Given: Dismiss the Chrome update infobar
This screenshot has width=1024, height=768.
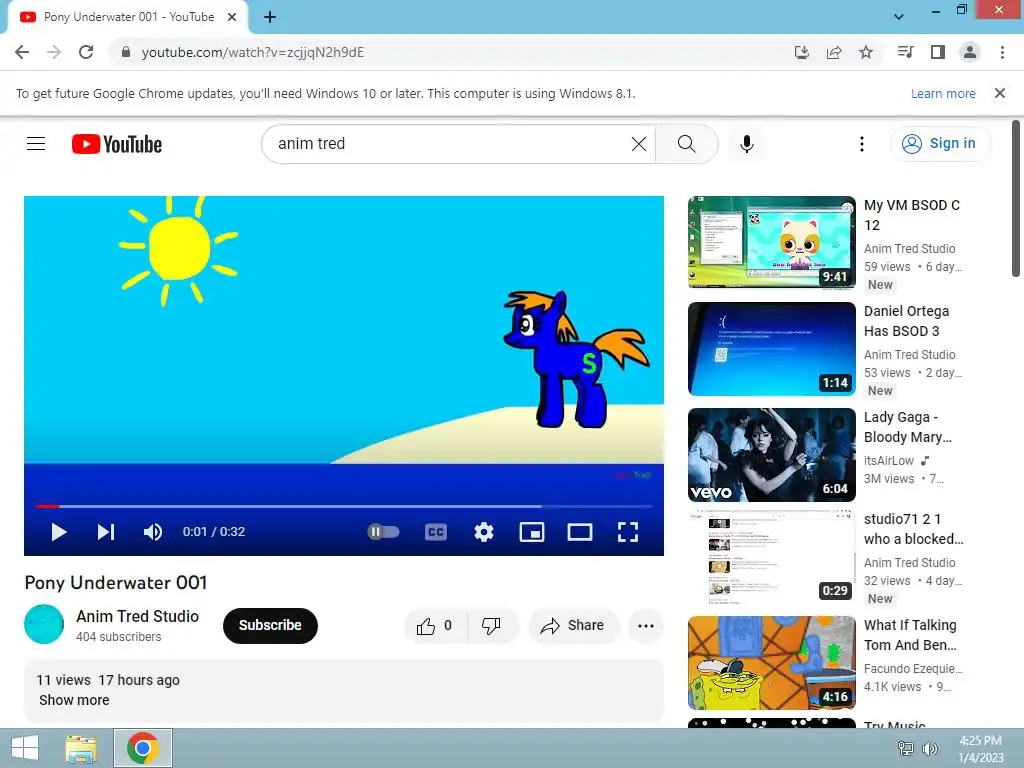Looking at the screenshot, I should 1000,93.
